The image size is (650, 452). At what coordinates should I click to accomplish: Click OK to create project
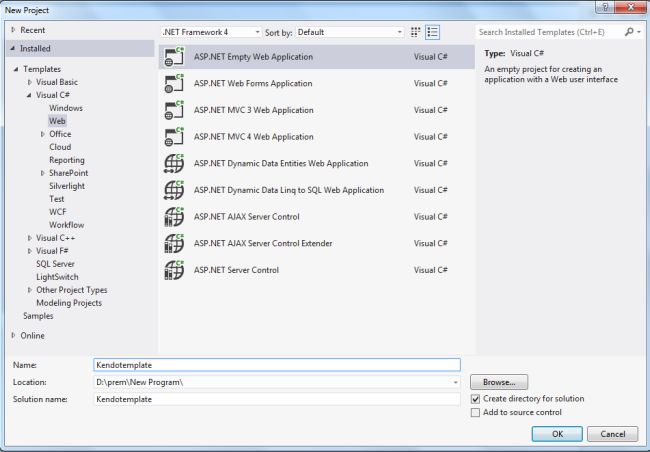click(557, 434)
